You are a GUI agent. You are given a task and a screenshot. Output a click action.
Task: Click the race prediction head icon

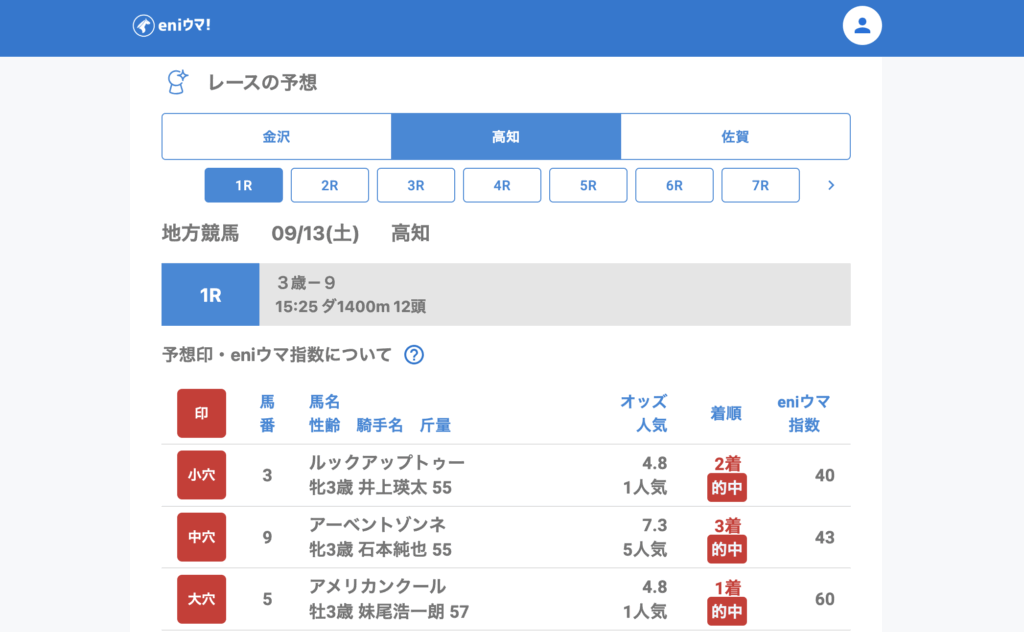tap(178, 83)
